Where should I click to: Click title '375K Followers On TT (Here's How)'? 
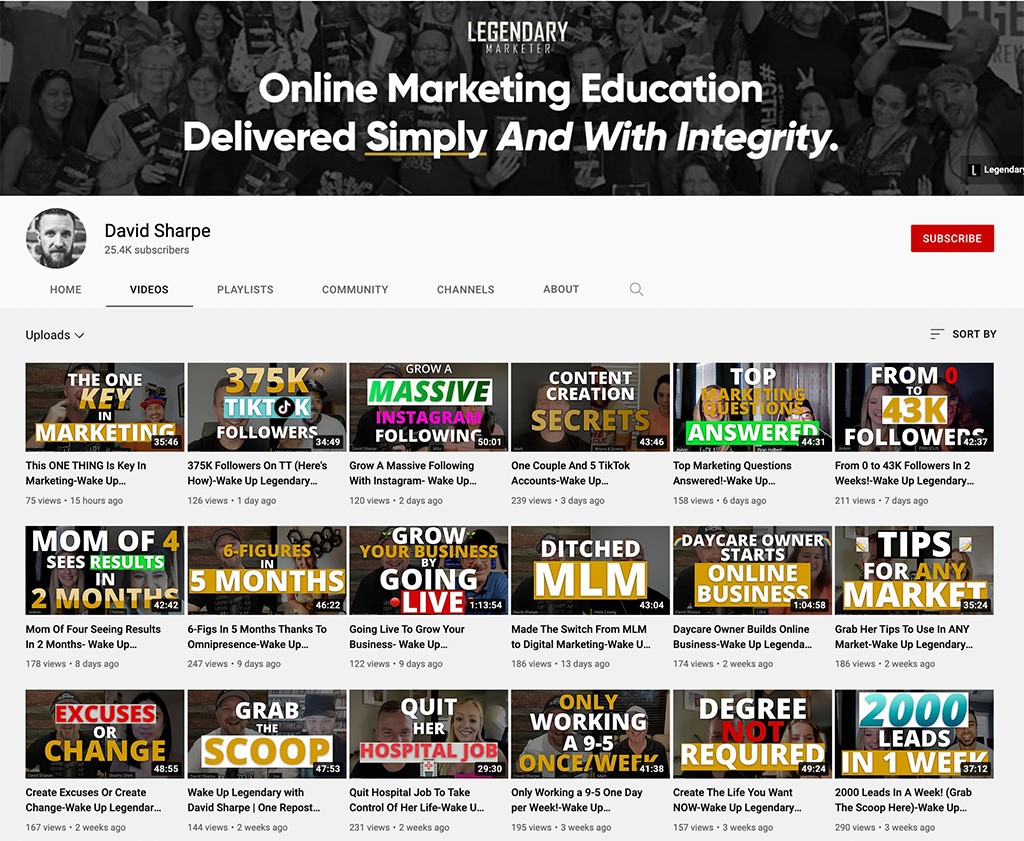(257, 473)
